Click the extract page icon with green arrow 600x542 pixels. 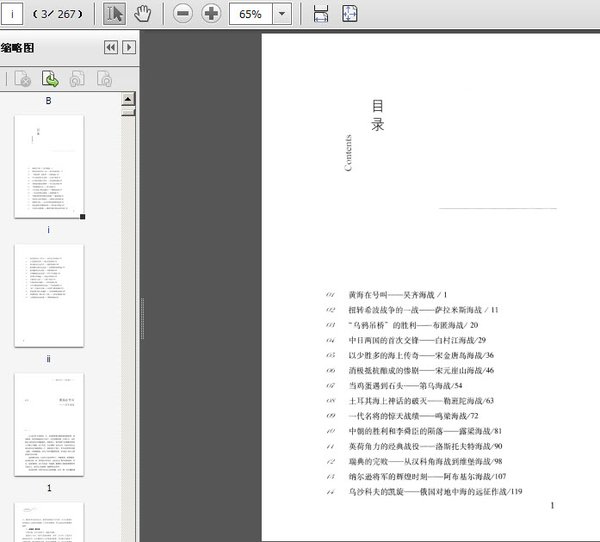(49, 78)
